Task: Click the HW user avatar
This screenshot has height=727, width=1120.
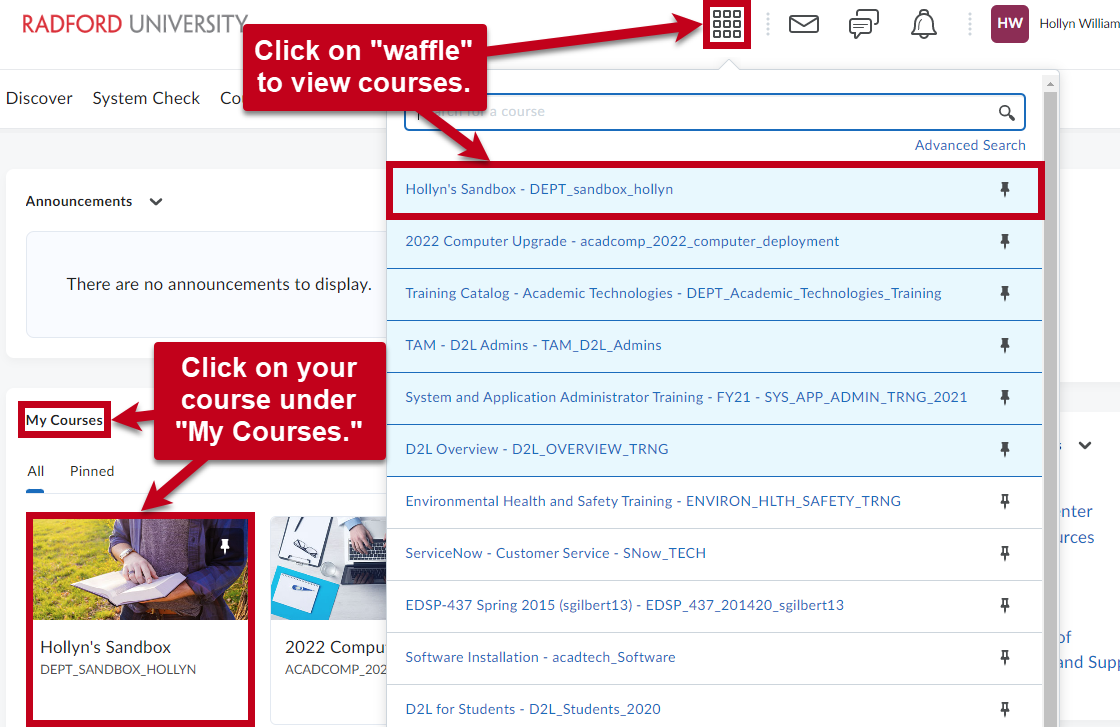Action: (x=1009, y=24)
